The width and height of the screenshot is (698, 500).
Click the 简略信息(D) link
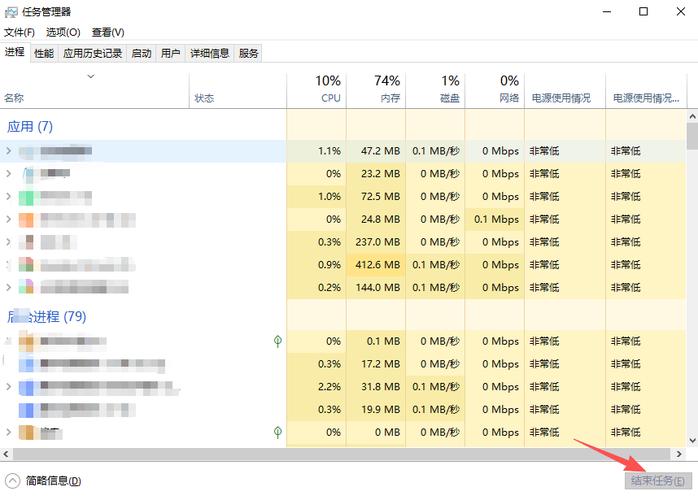[53, 481]
